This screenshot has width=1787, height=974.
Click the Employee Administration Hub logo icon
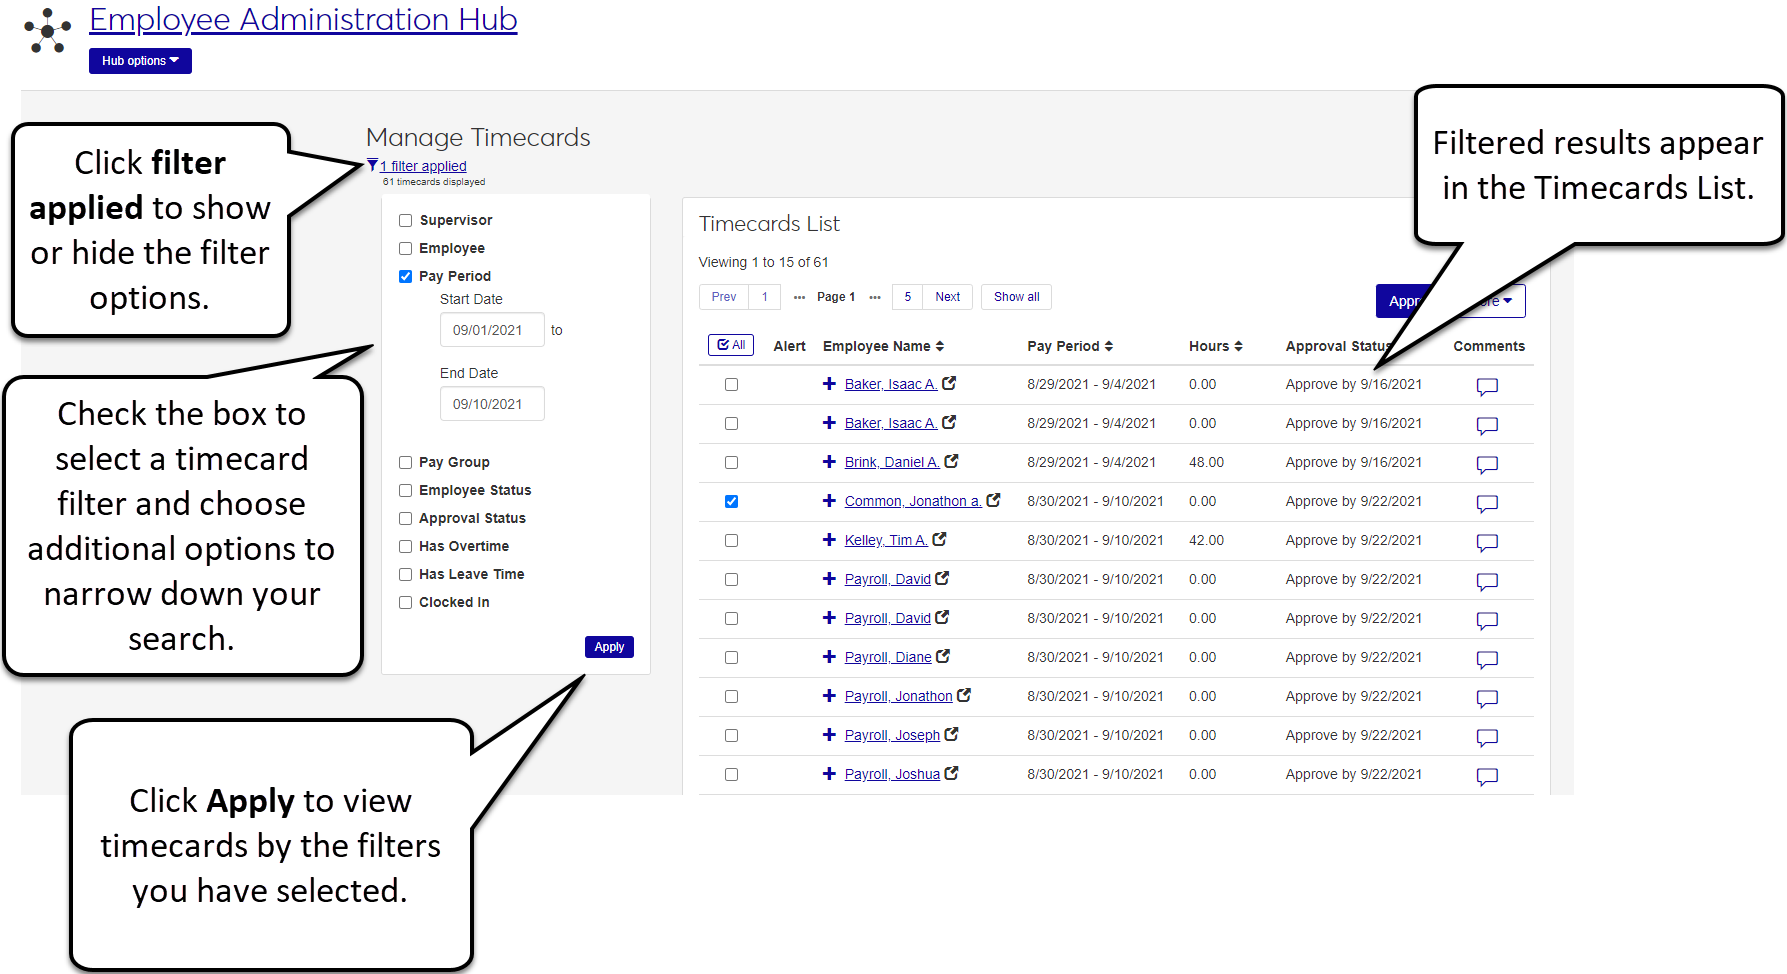point(47,31)
